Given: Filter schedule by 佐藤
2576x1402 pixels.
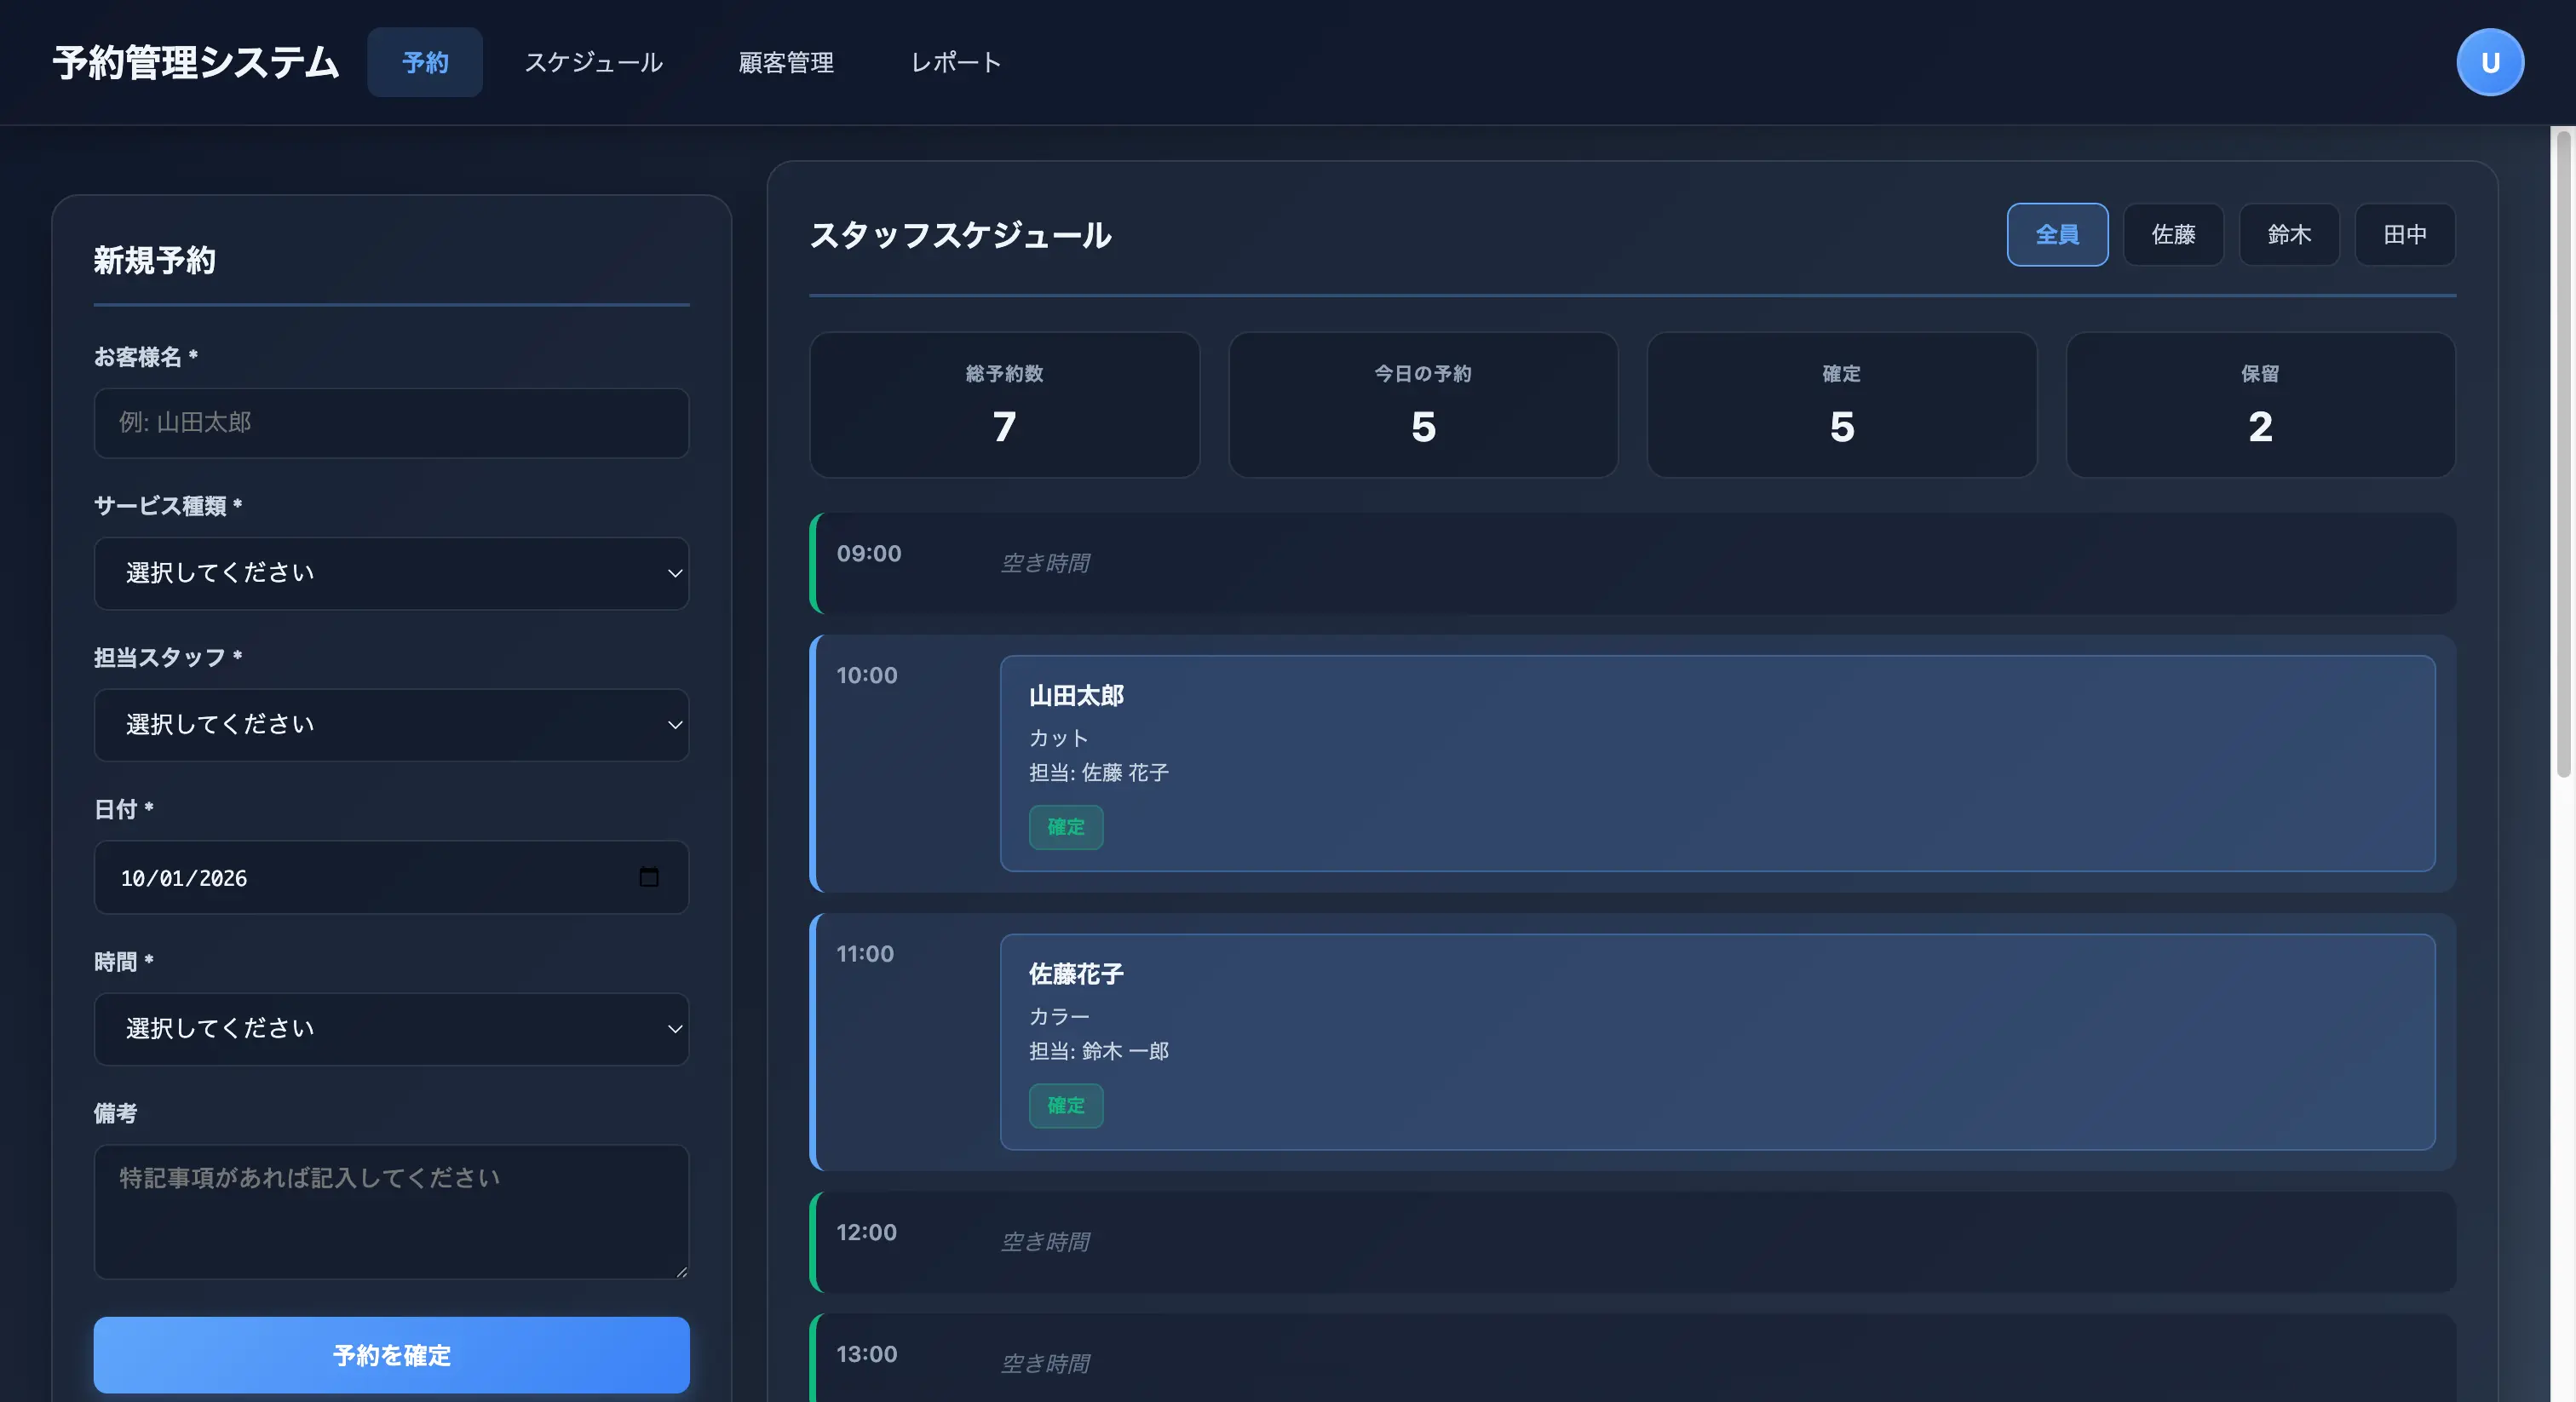Looking at the screenshot, I should pyautogui.click(x=2173, y=234).
